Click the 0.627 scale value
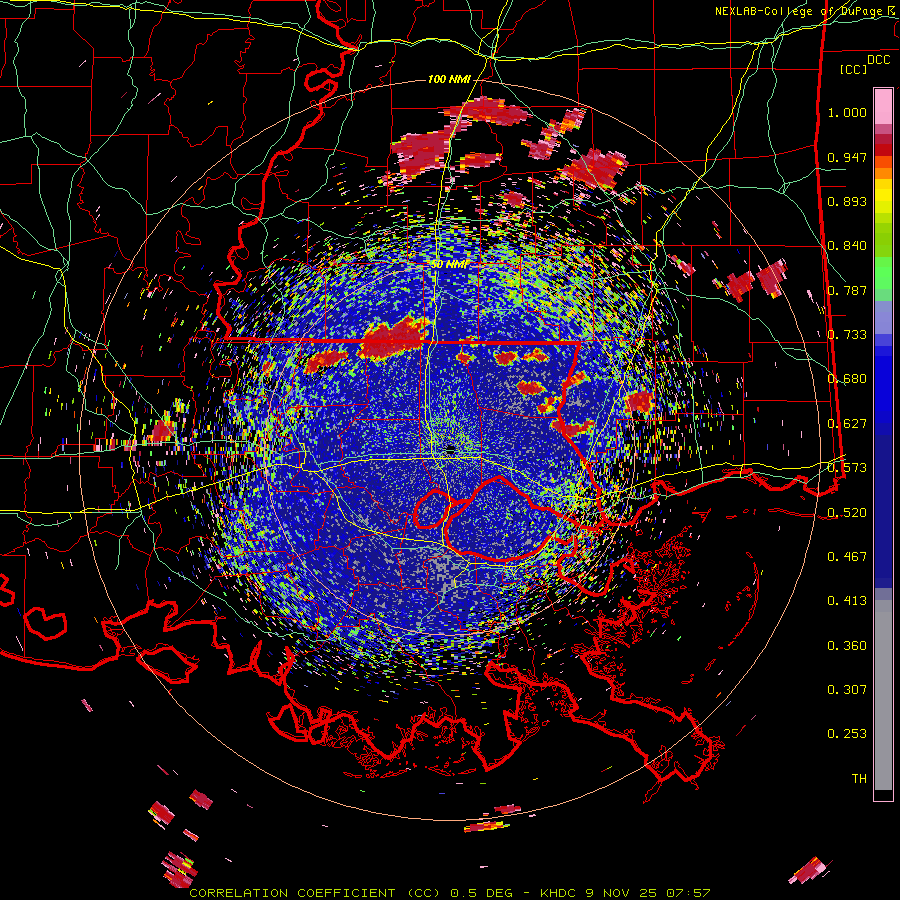This screenshot has height=900, width=900. 847,424
